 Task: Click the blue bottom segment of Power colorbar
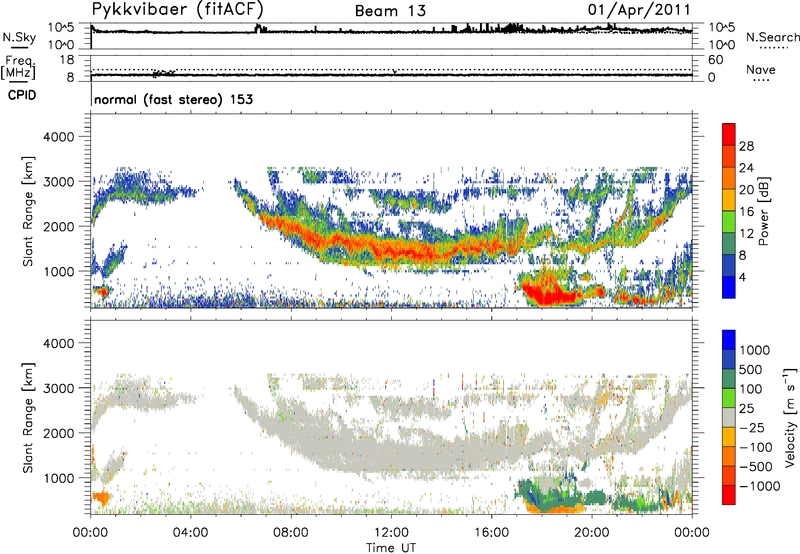729,287
